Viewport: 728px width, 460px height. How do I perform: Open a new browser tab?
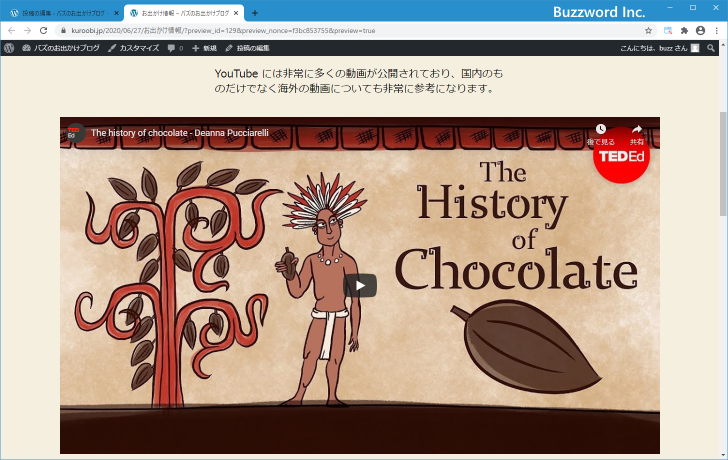[254, 13]
